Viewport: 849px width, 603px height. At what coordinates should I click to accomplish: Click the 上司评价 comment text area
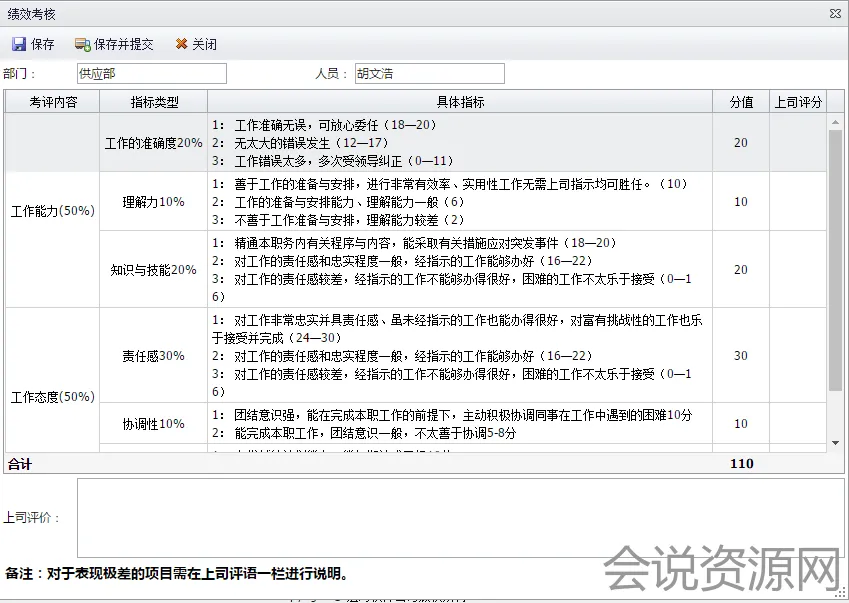460,518
